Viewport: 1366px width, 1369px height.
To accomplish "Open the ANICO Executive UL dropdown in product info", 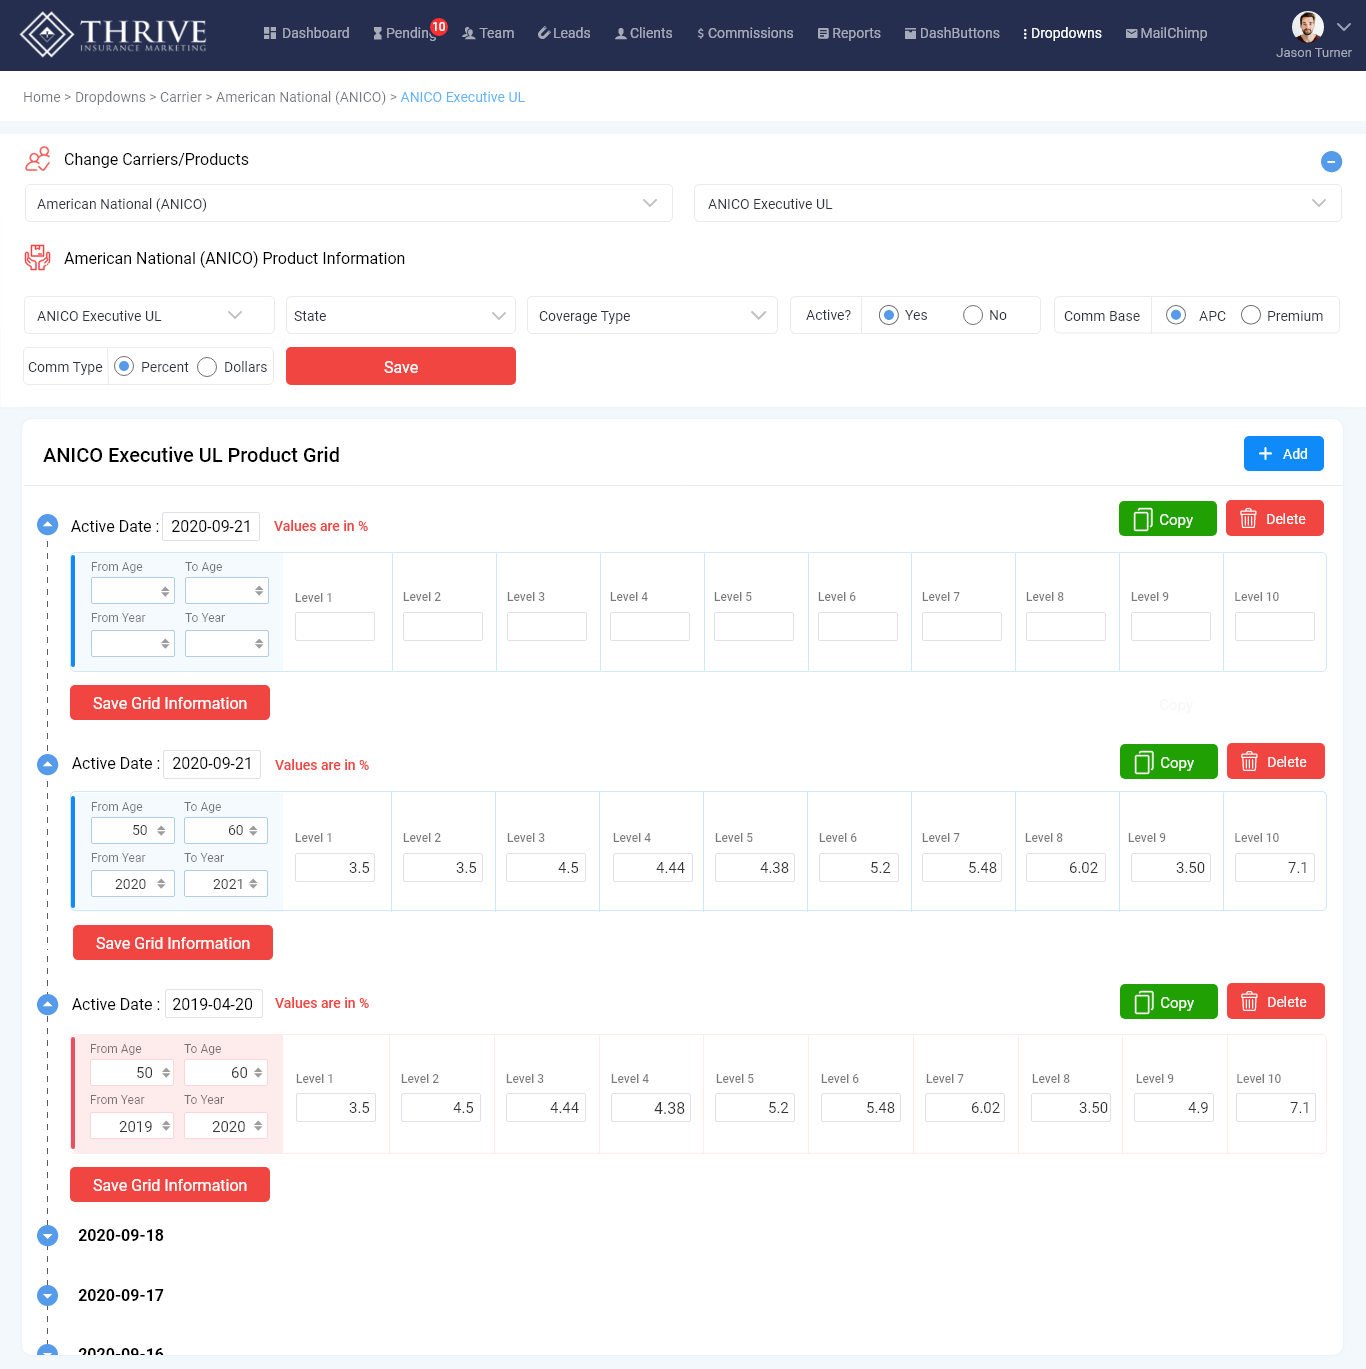I will tap(149, 315).
